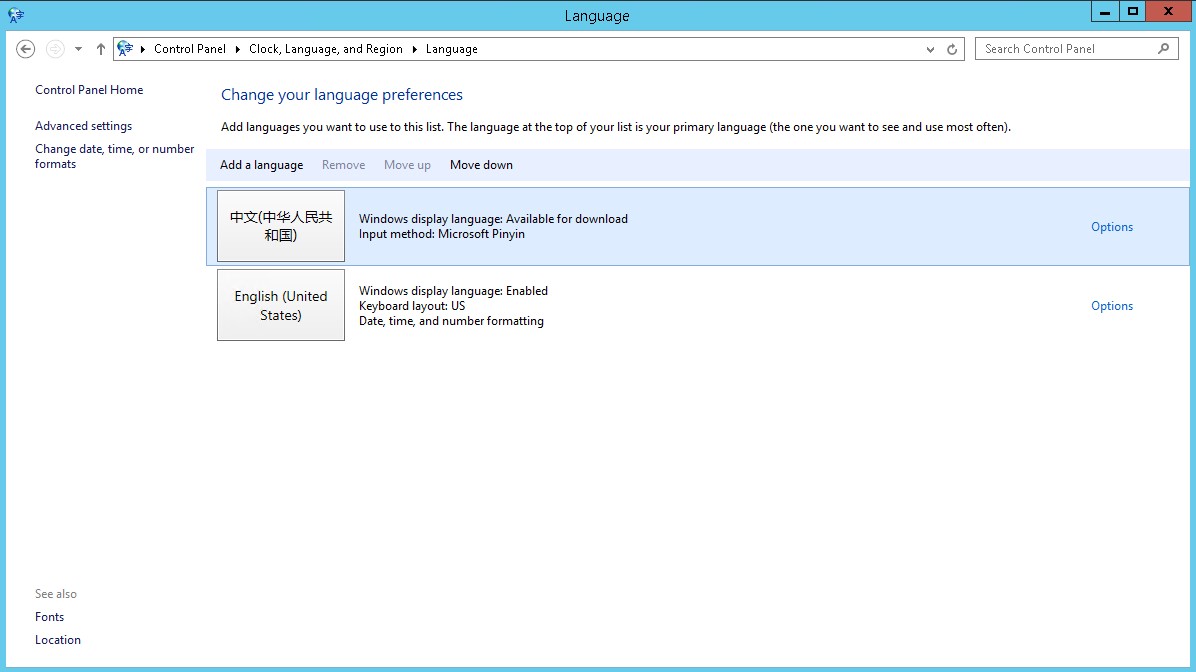Go to Control Panel Home
The width and height of the screenshot is (1196, 672).
(89, 90)
